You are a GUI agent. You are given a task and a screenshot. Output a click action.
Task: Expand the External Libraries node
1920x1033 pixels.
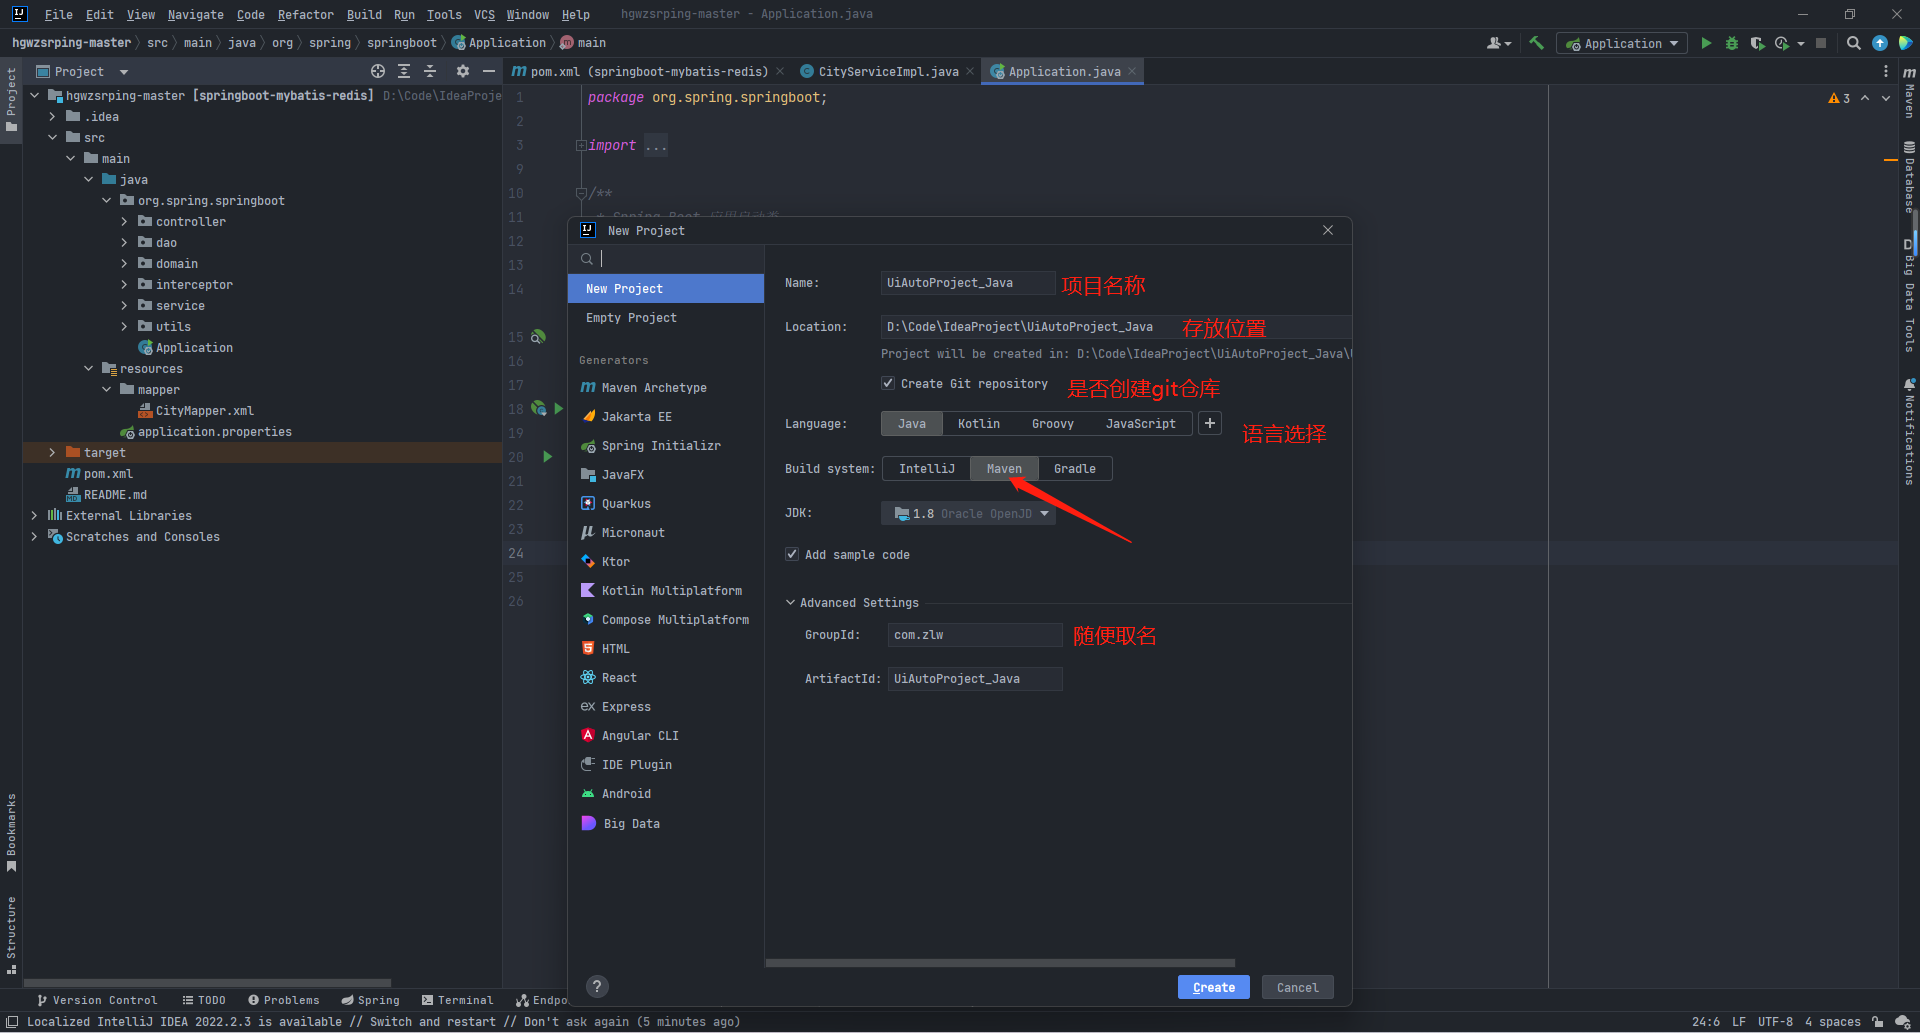click(x=34, y=516)
